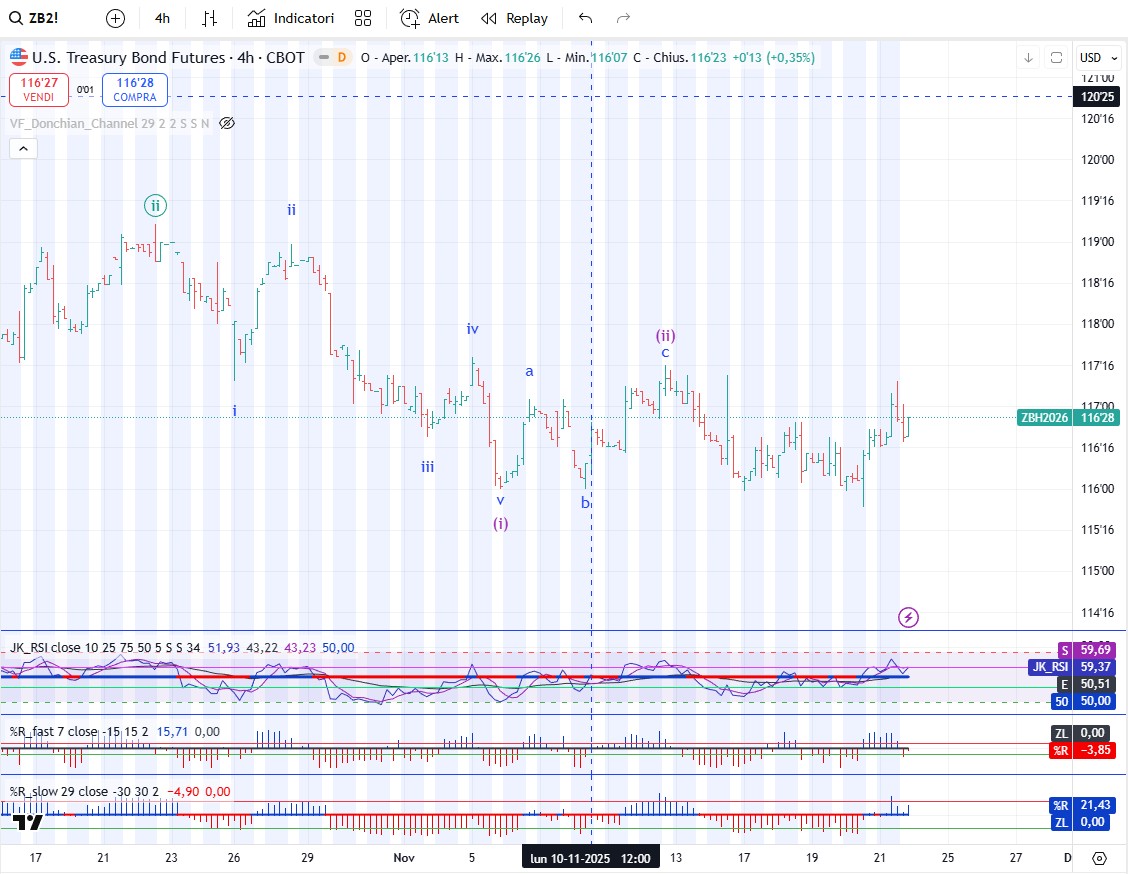Click the purple lightning event icon
1128x874 pixels.
pos(908,617)
